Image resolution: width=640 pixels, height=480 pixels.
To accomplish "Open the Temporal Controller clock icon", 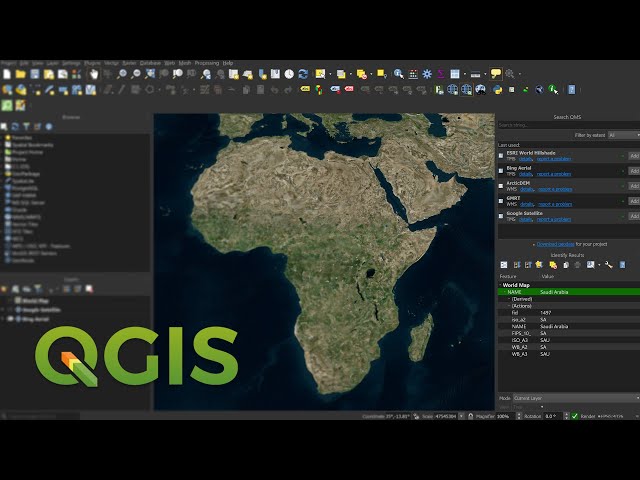I will pos(289,74).
